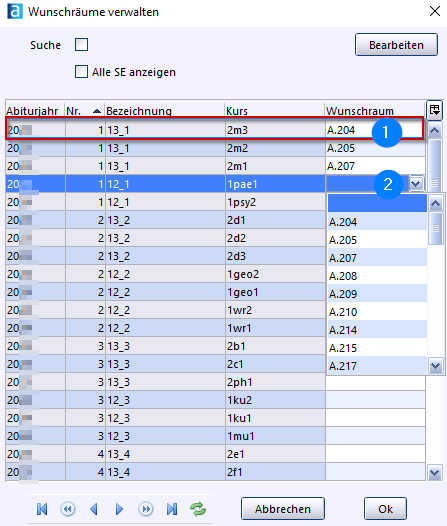Pick A.214 from the dropdown list
Viewport: 447px width, 526px height.
[x=377, y=330]
